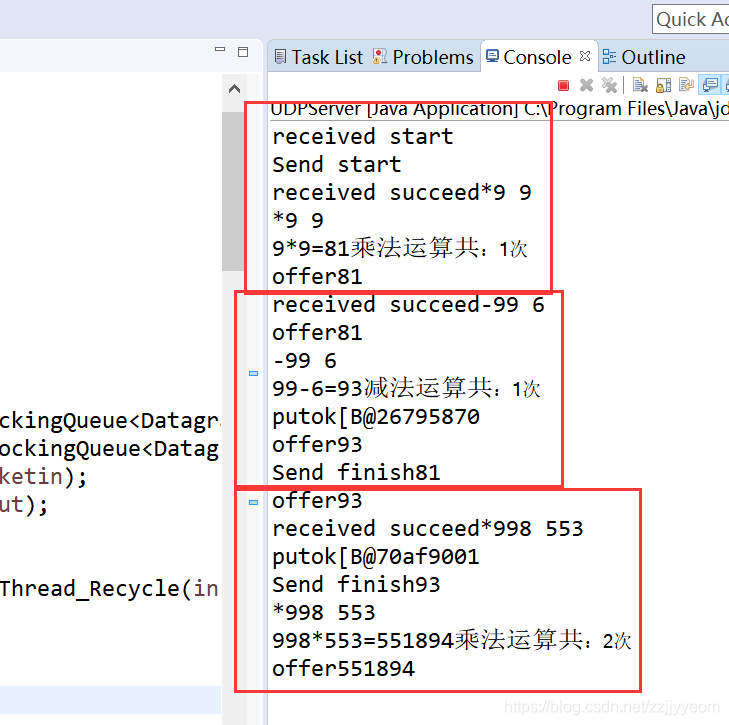Click the '9*9=81' result line
The height and width of the screenshot is (725, 729).
coord(400,248)
